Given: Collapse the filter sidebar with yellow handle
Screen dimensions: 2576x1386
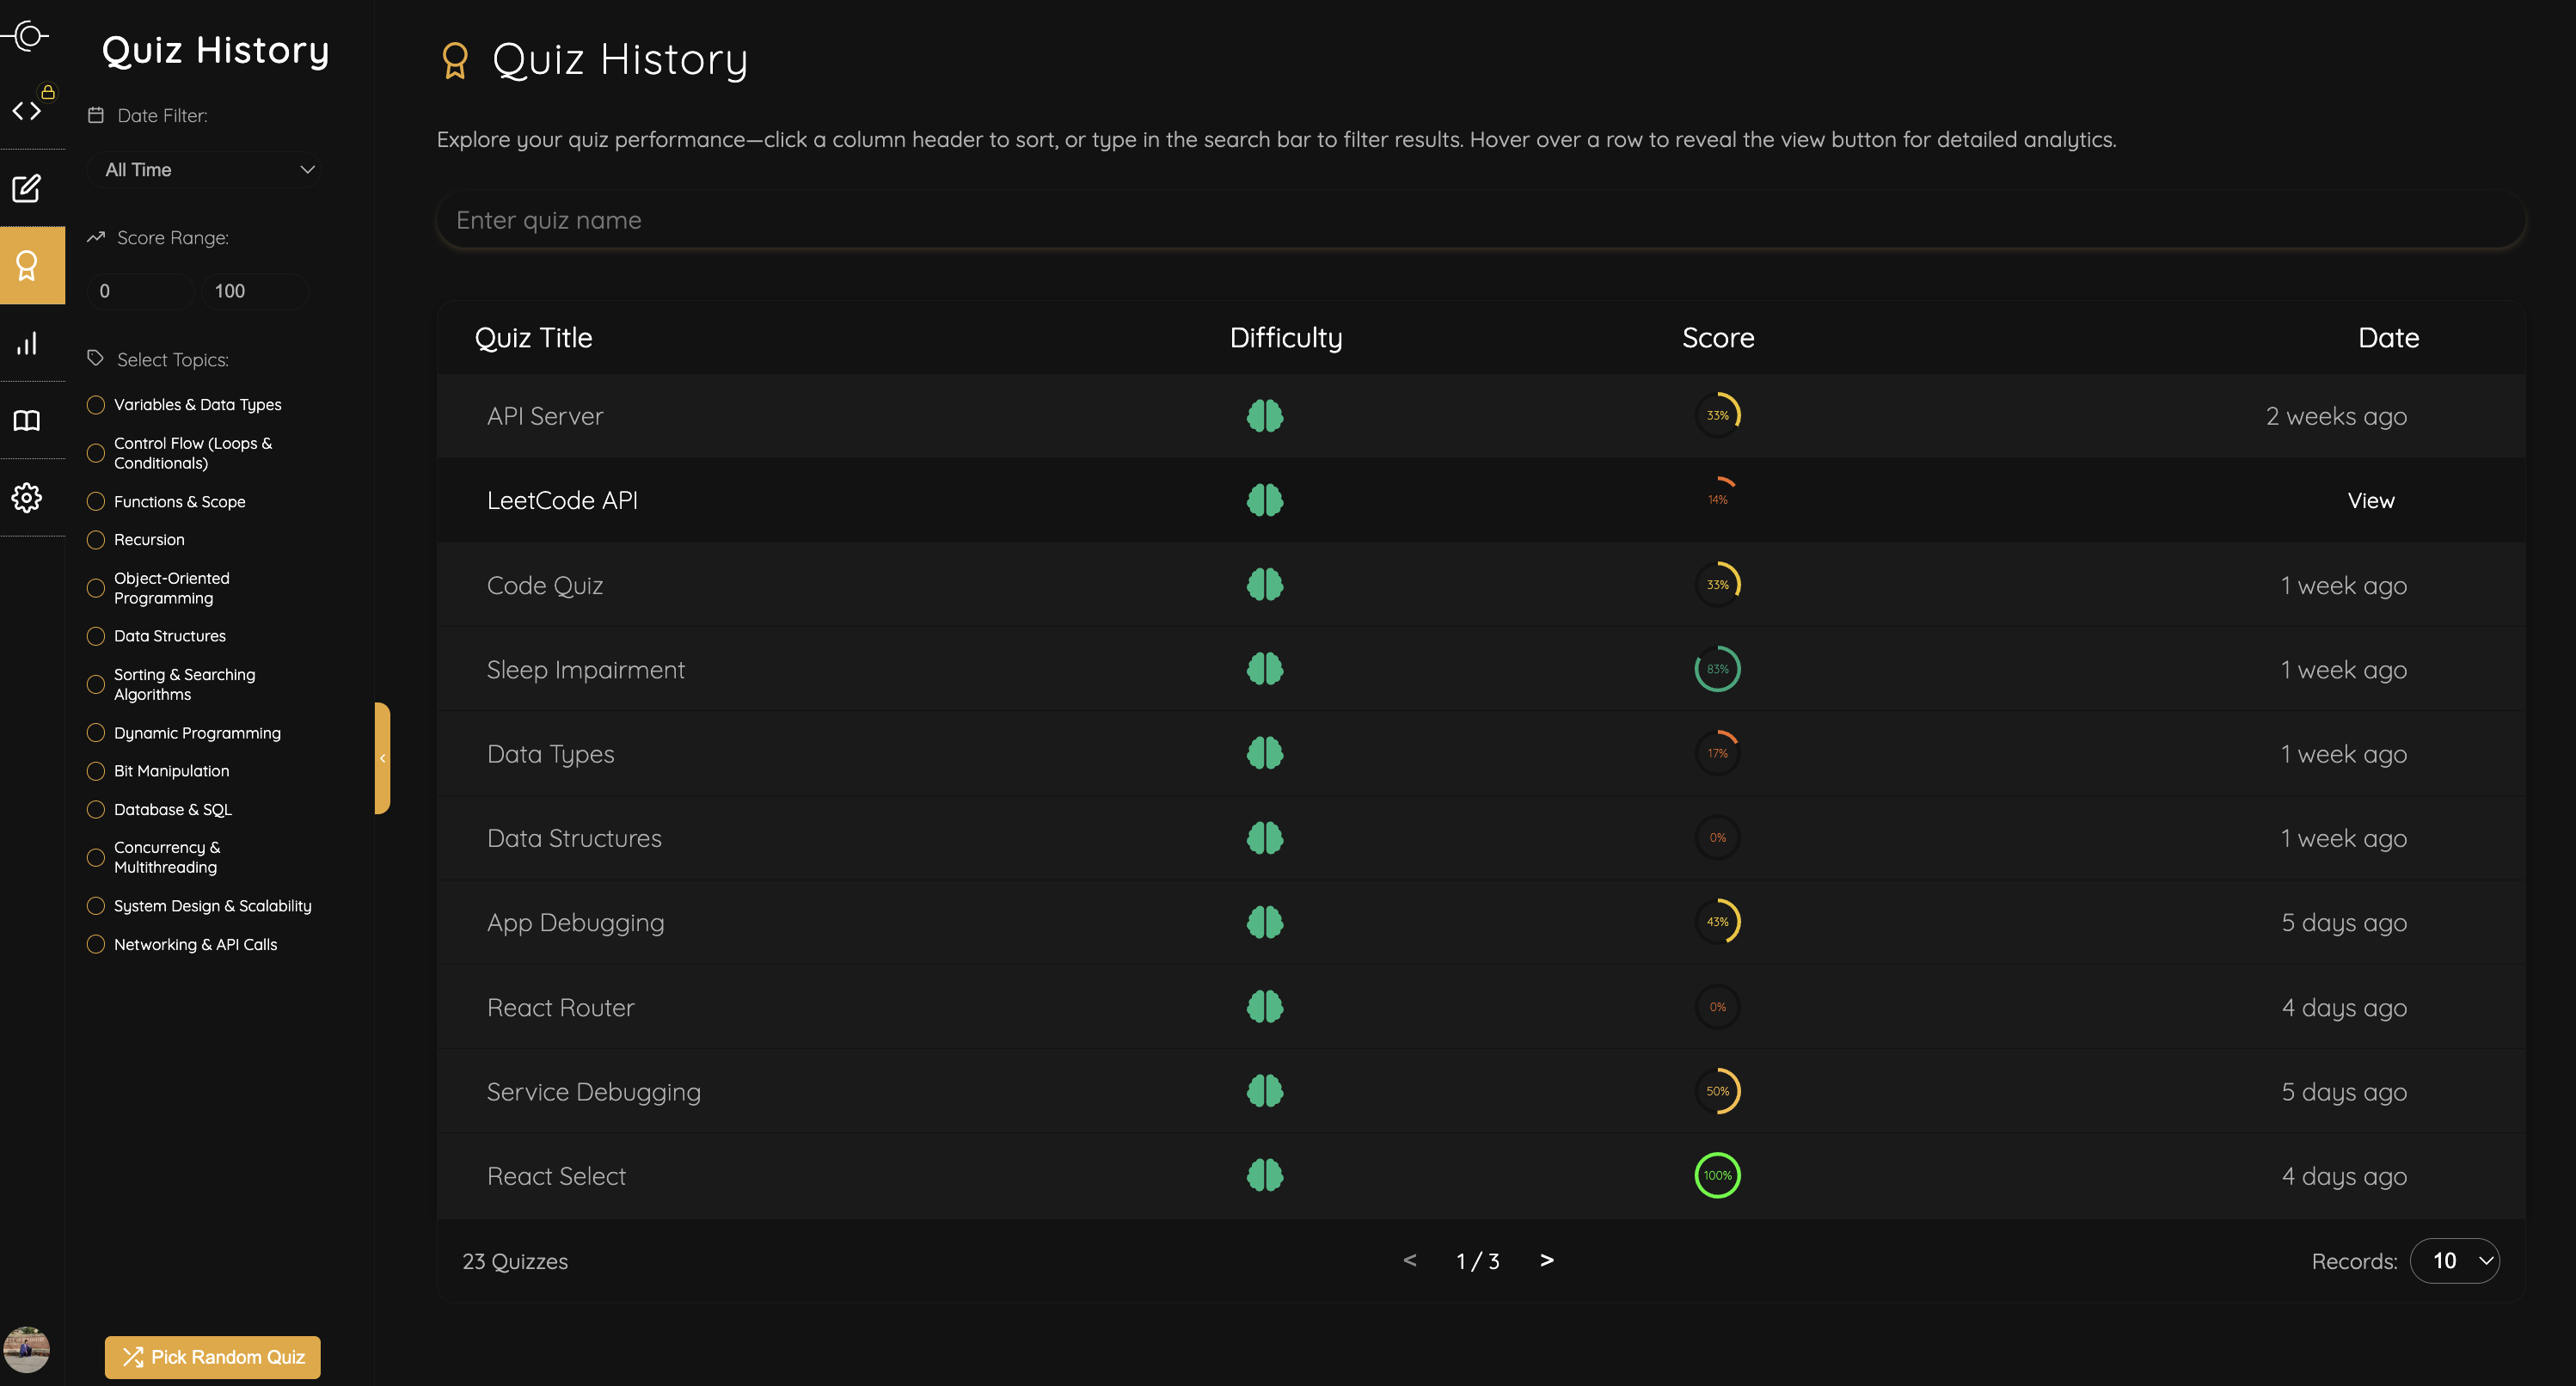Looking at the screenshot, I should [x=382, y=758].
